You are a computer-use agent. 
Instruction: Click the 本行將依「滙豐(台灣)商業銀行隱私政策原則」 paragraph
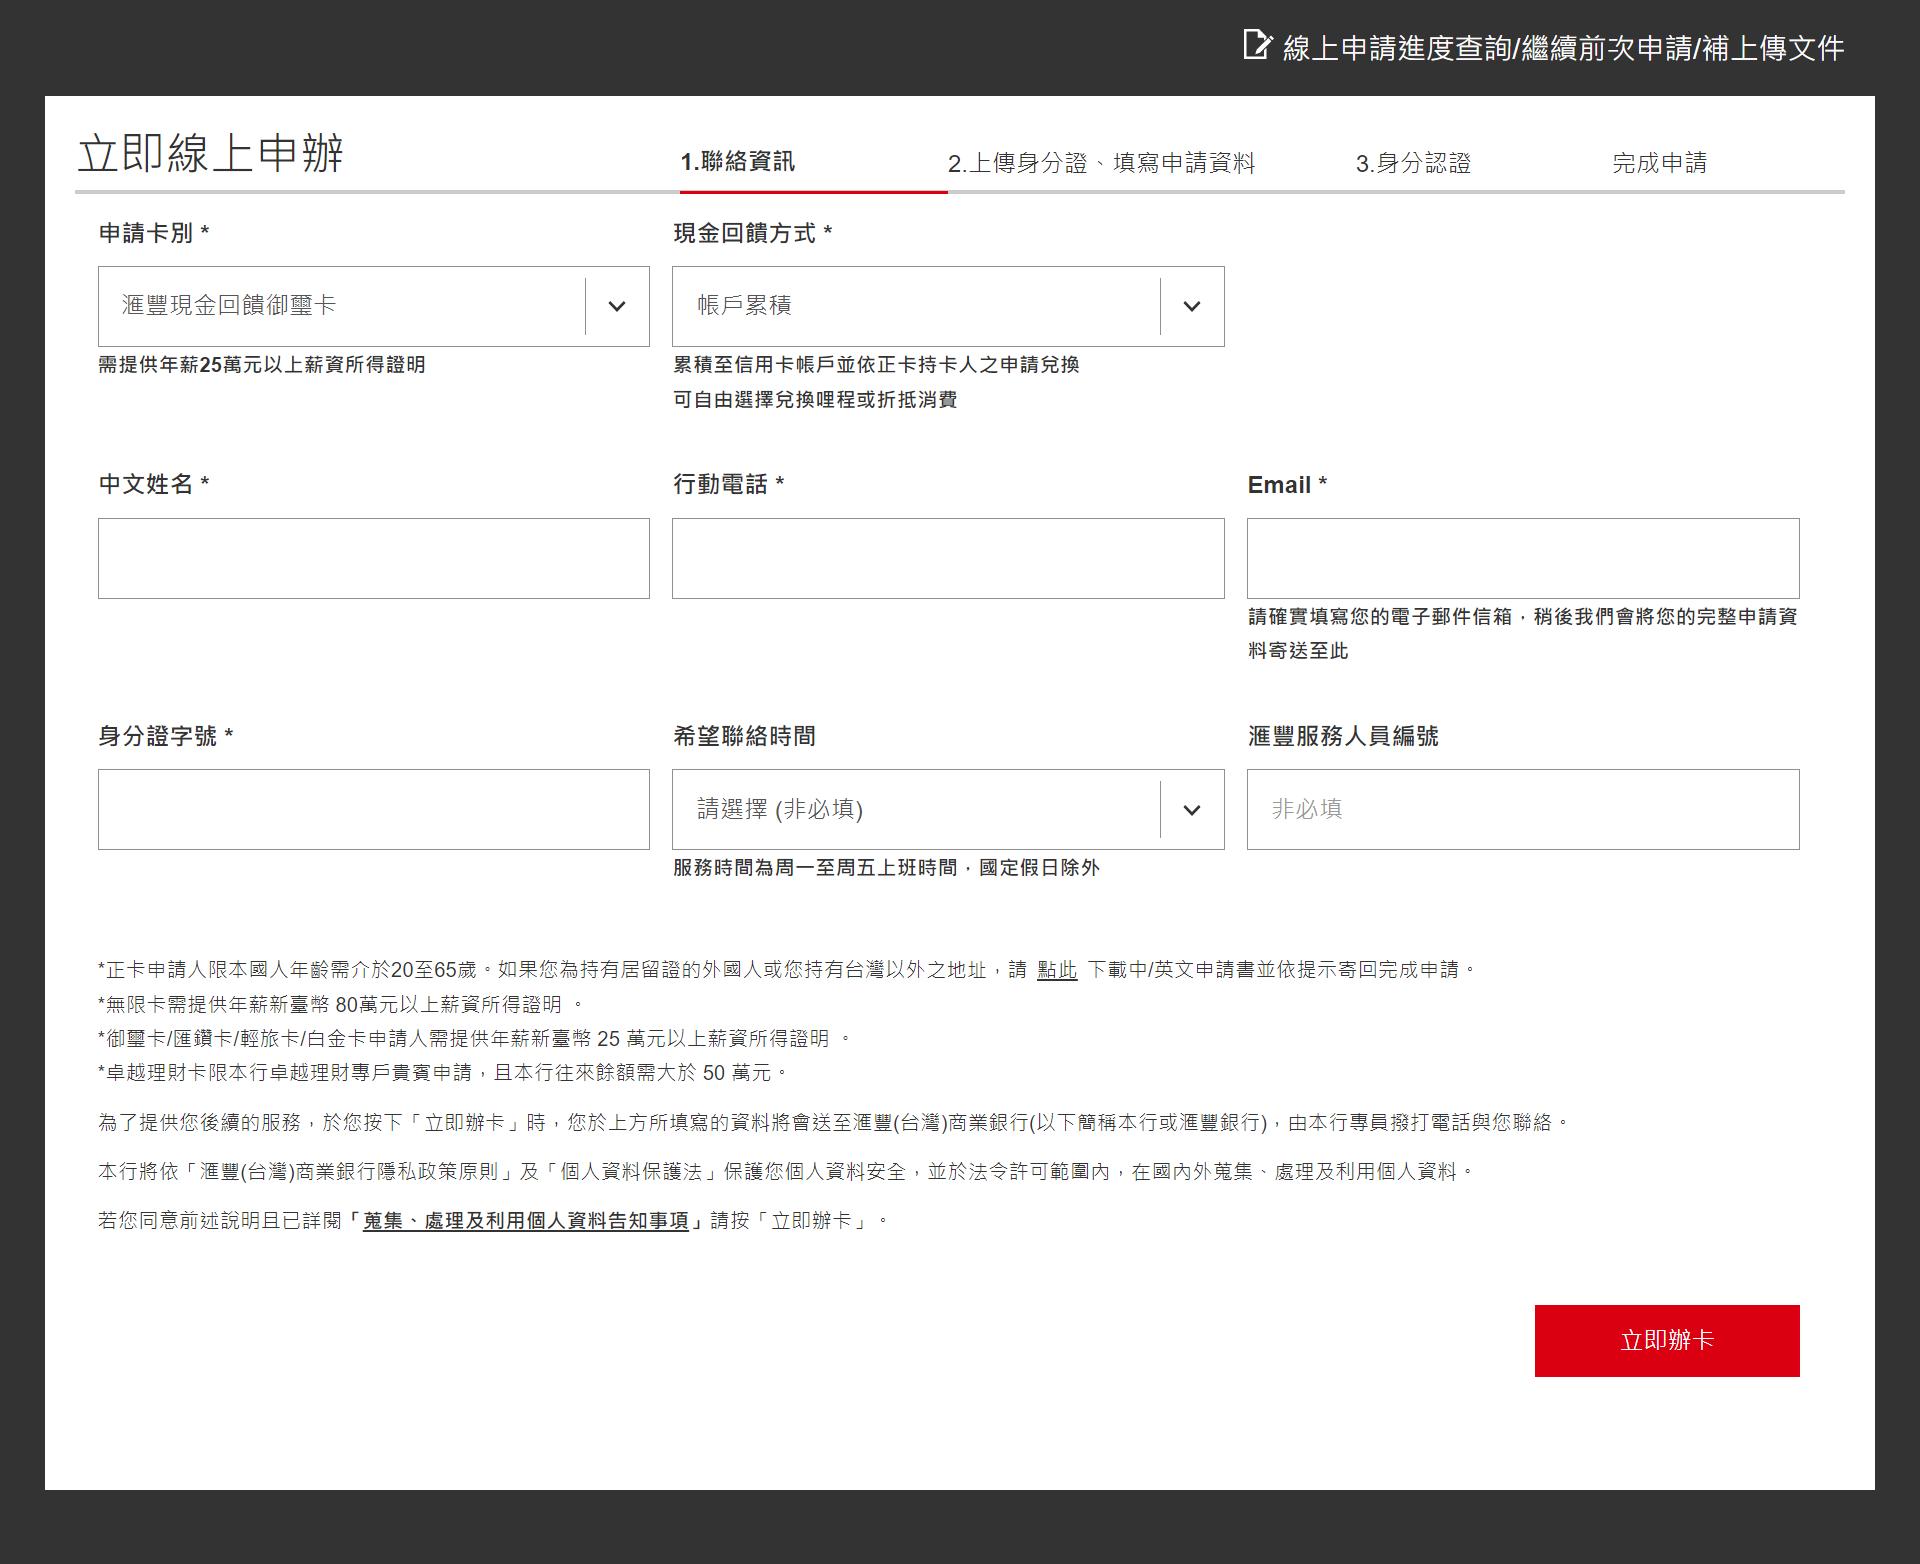tap(786, 1171)
